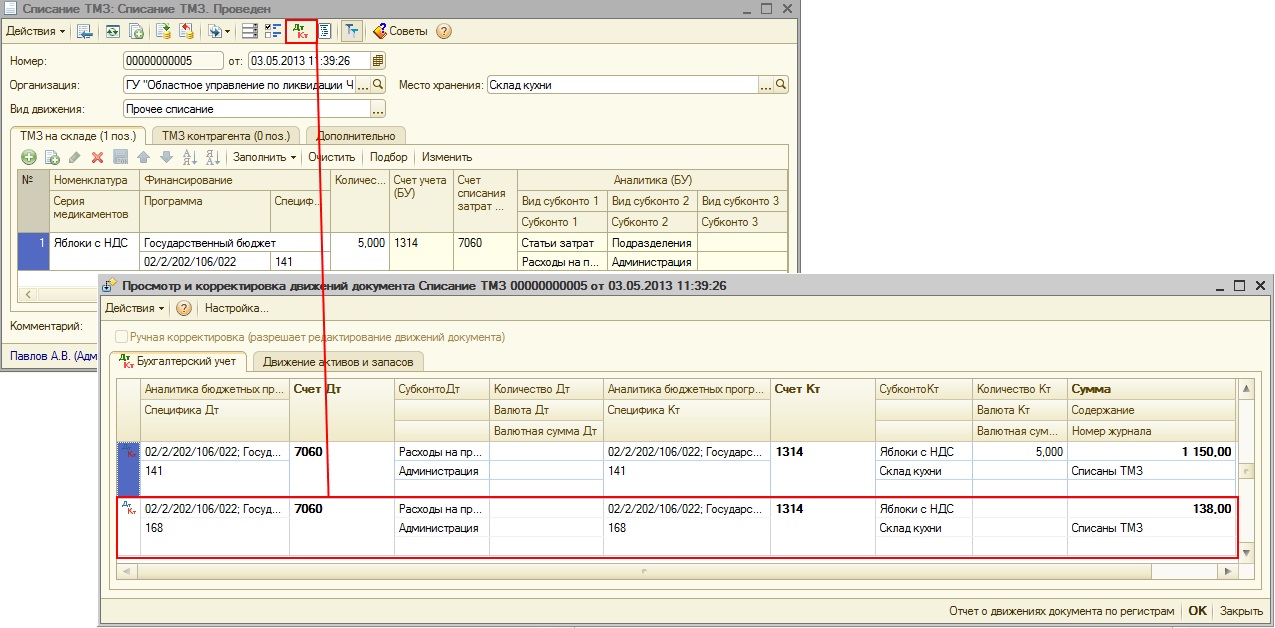The width and height of the screenshot is (1275, 628).
Task: Click the red delete row icon
Action: coord(97,157)
